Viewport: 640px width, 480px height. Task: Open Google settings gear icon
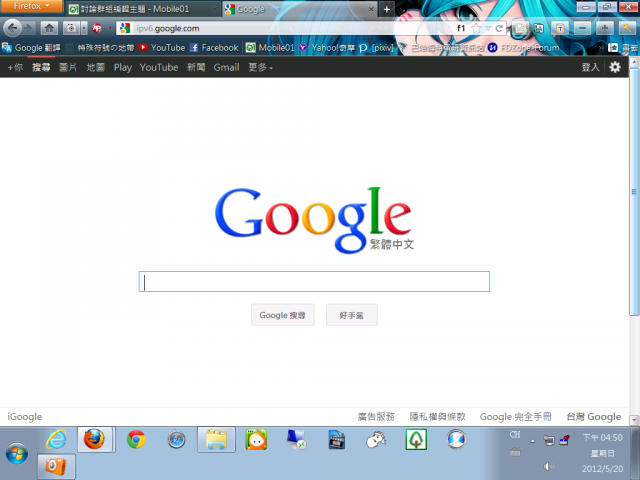(615, 67)
